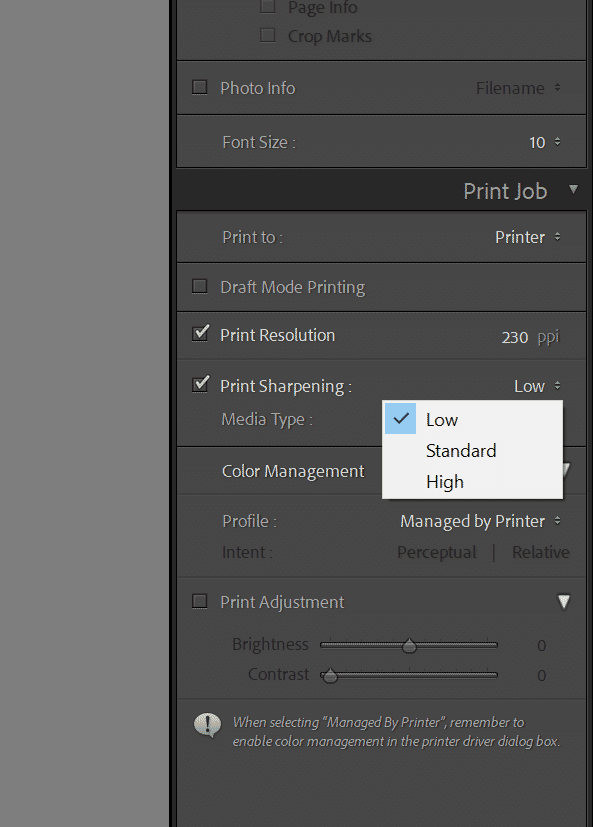
Task: Select the Perceptual rendering intent
Action: pyautogui.click(x=436, y=551)
